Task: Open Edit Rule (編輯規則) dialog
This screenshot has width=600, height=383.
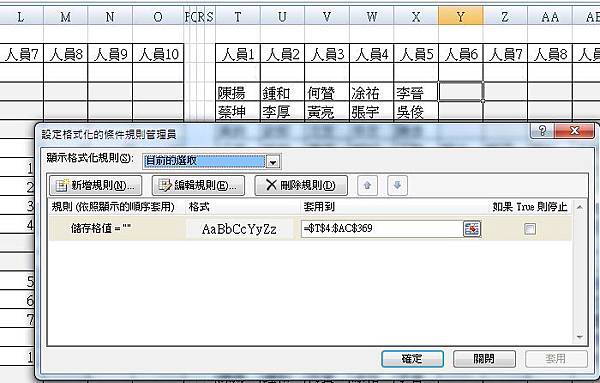Action: point(198,186)
